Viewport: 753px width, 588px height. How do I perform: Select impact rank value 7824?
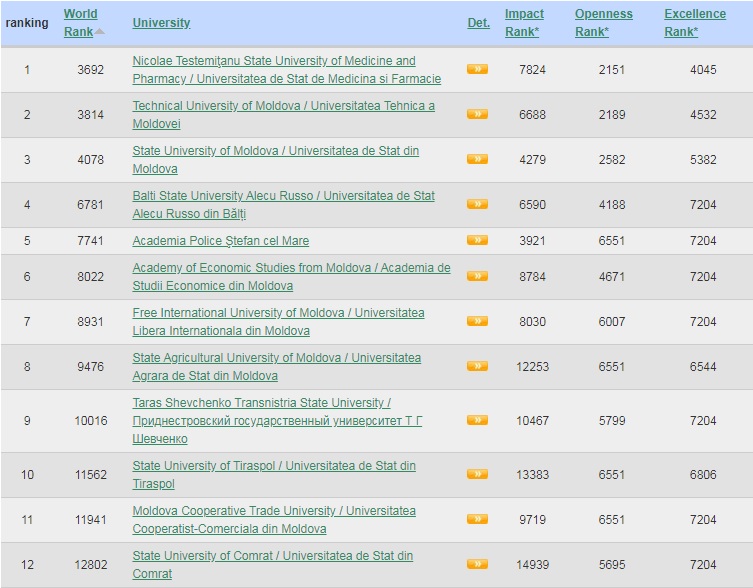(533, 70)
